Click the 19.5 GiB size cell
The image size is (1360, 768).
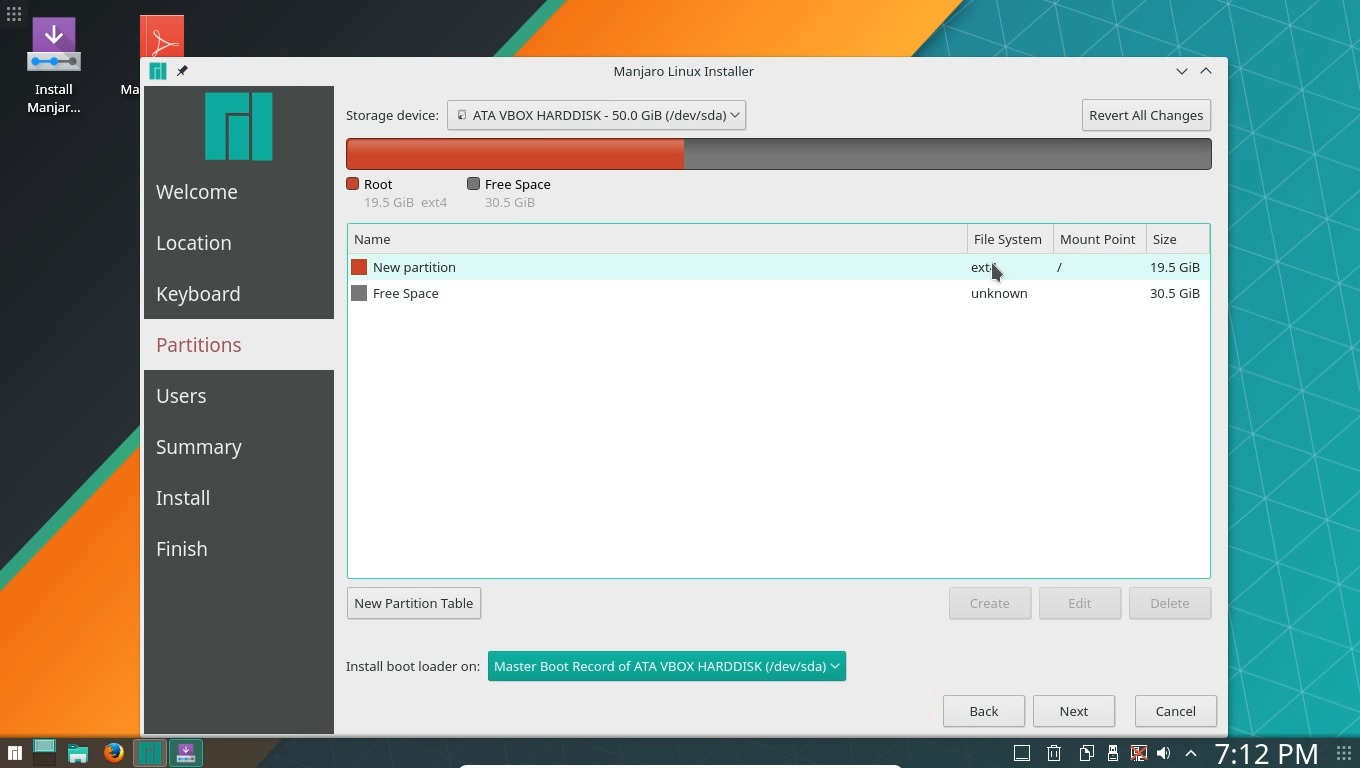pyautogui.click(x=1175, y=267)
